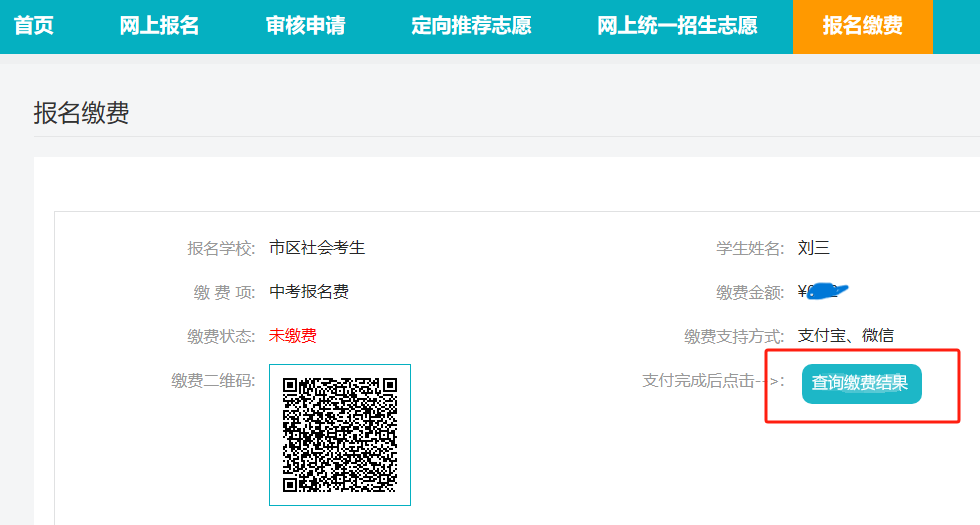Select the 网上统一招生志愿 tab
The image size is (980, 525).
tap(677, 26)
